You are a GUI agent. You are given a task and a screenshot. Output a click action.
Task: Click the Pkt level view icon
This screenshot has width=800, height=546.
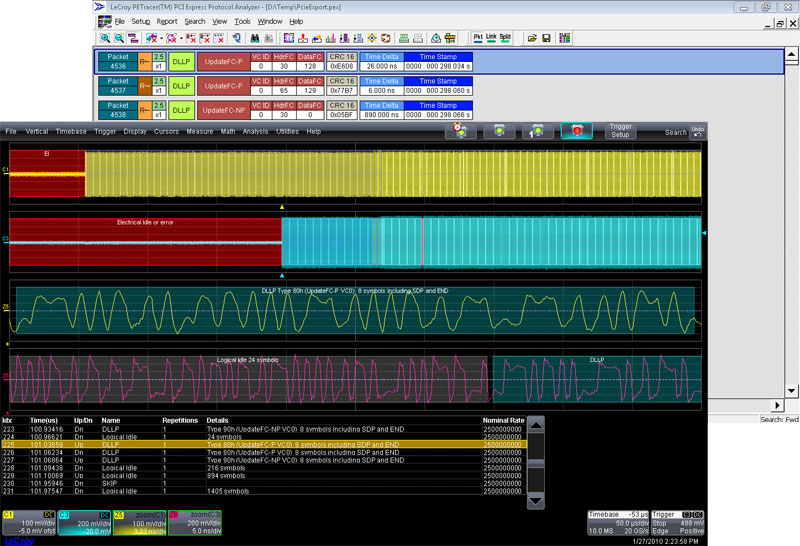[478, 38]
